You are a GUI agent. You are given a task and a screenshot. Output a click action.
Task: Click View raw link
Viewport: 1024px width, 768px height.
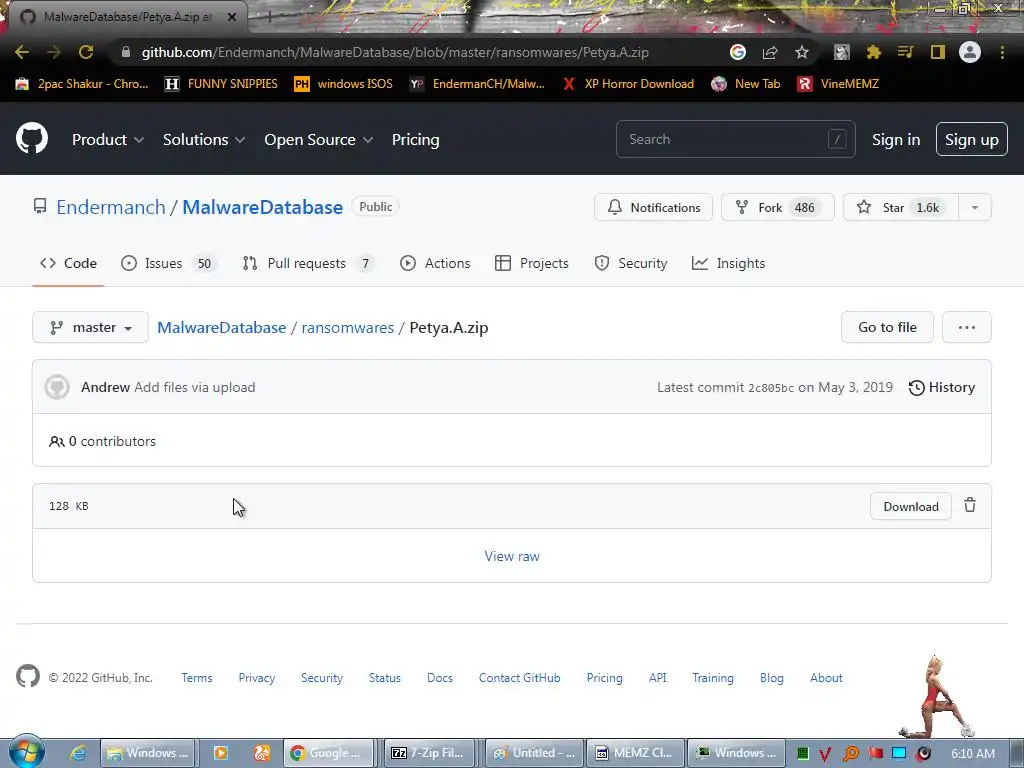point(512,556)
